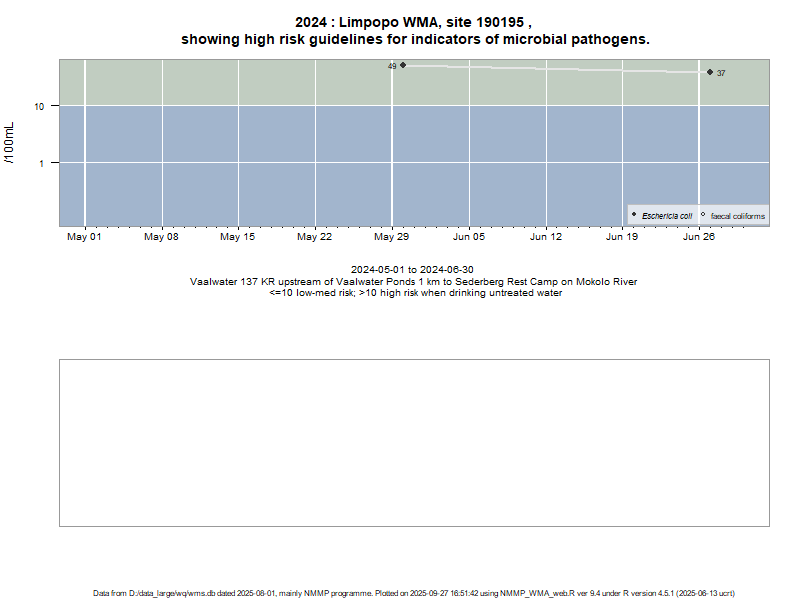Select the faecal coliforms legend text
The image size is (800, 600).
(737, 216)
